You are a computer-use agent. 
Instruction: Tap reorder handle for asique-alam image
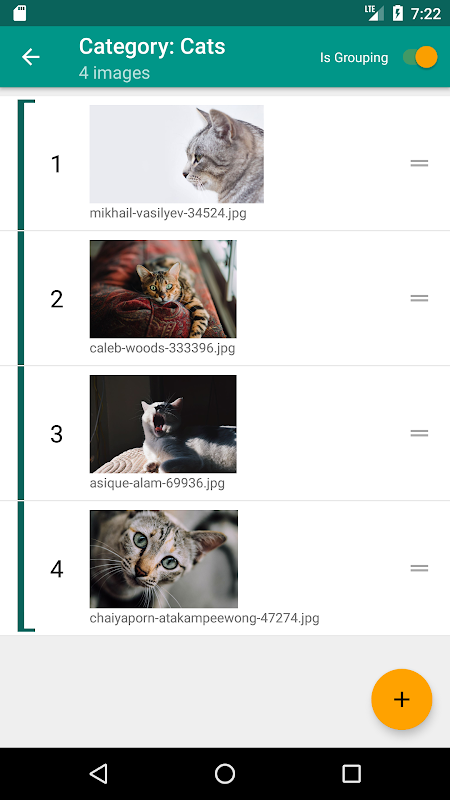[x=419, y=433]
